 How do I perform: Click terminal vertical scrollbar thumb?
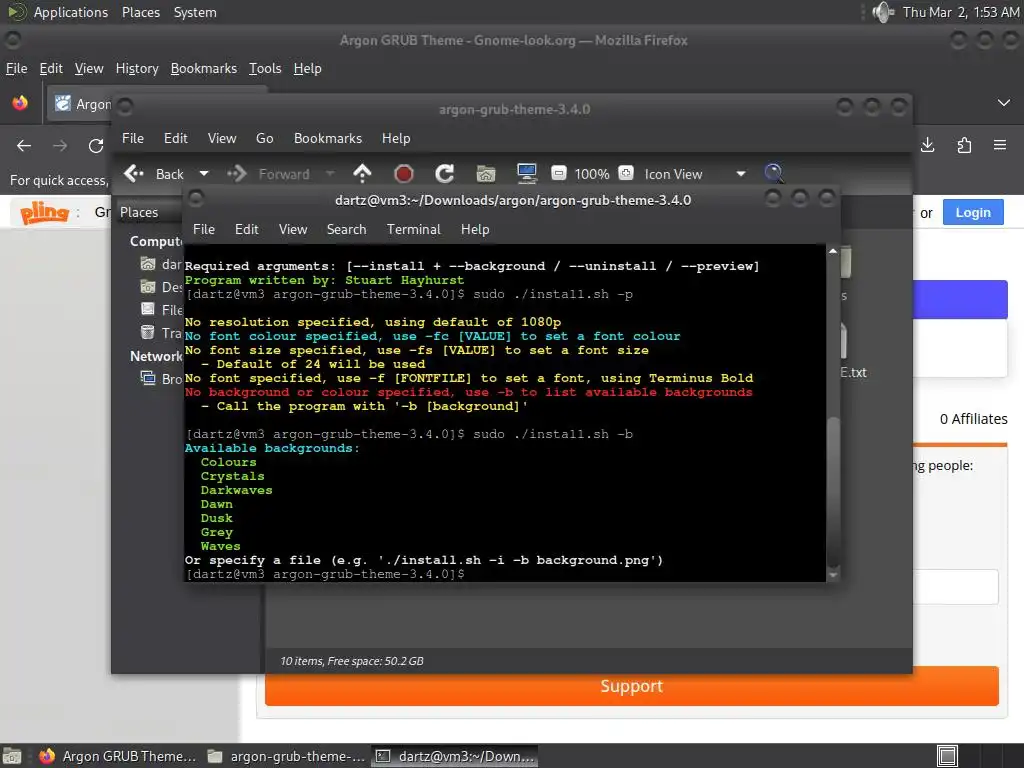(833, 491)
